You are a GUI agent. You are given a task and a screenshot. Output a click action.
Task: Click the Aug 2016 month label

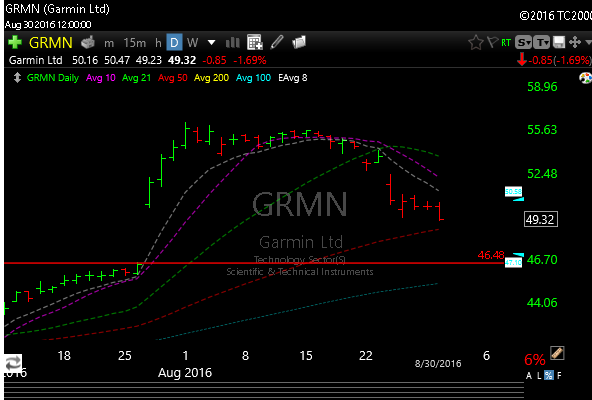185,373
